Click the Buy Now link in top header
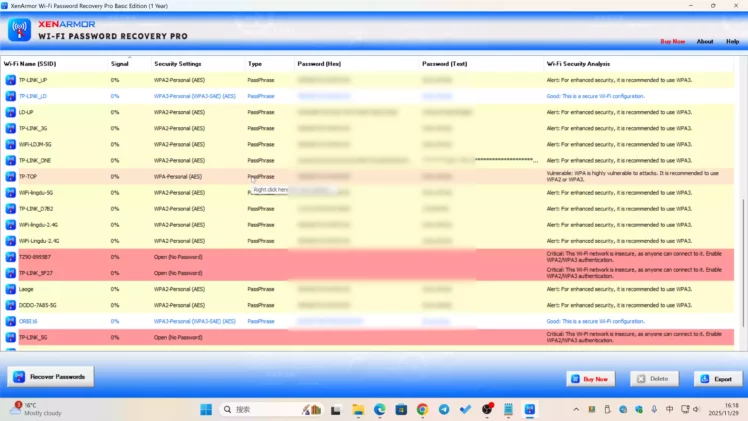748x421 pixels. point(673,41)
